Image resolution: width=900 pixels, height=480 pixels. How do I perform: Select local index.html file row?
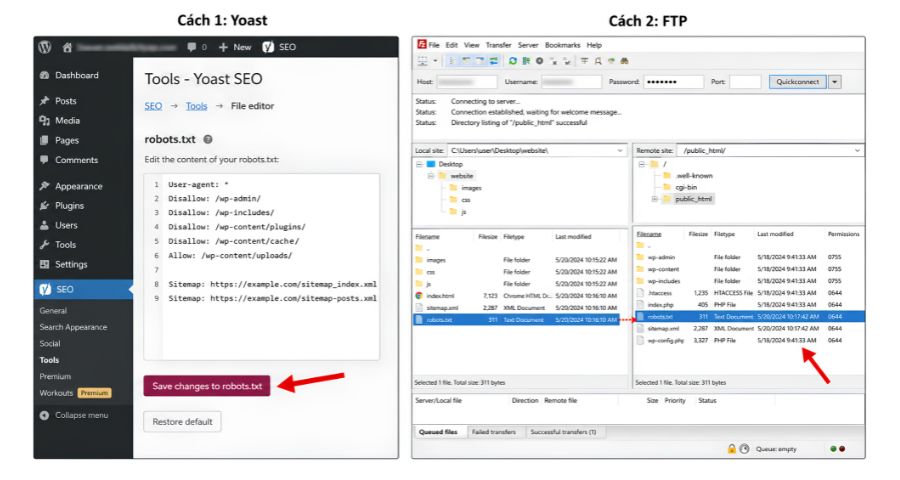[515, 296]
